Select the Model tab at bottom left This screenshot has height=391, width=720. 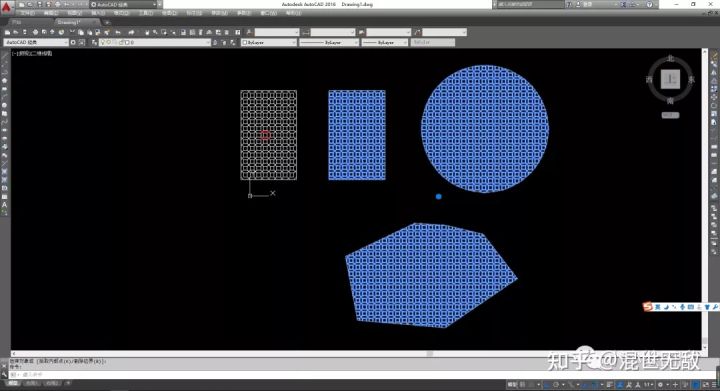13,383
